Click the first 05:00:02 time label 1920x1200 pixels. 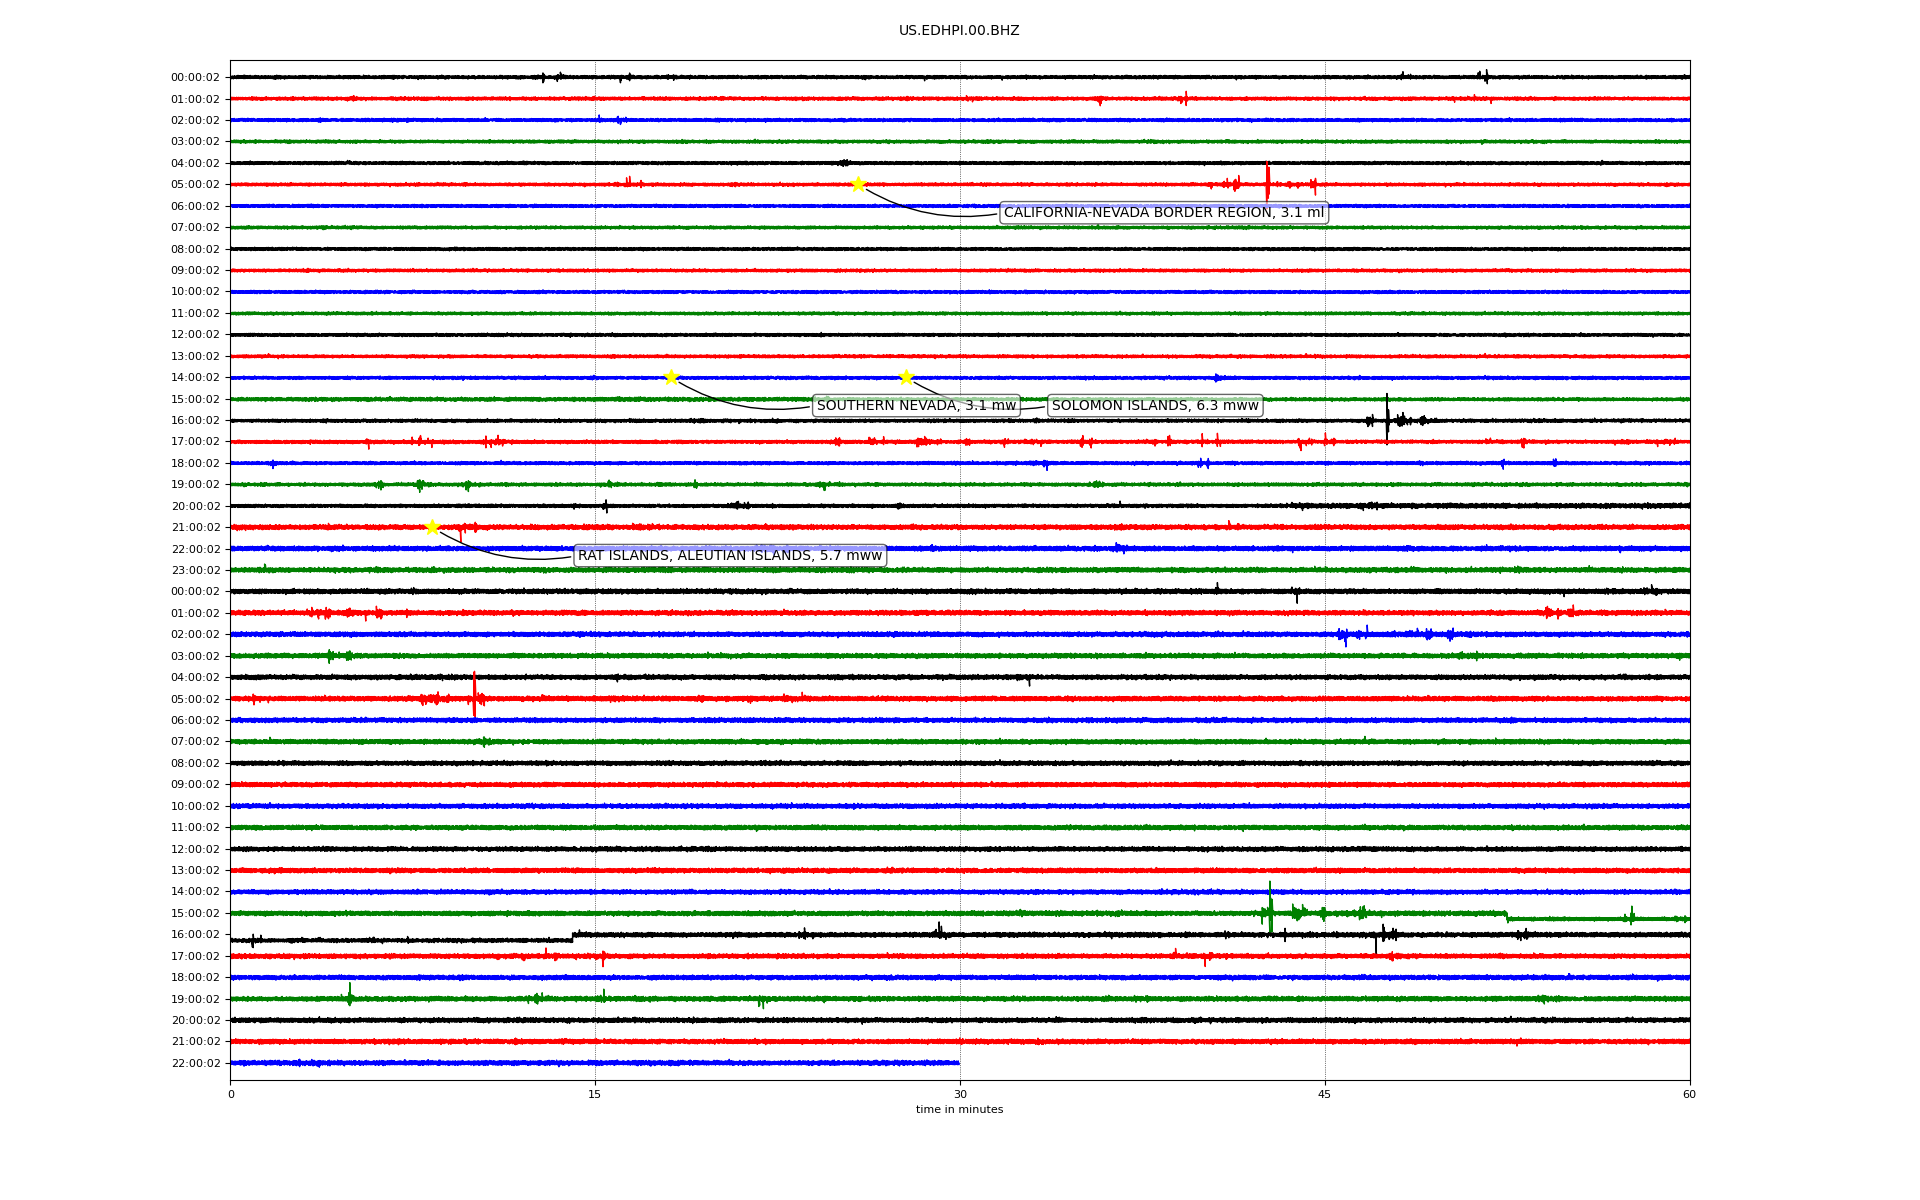195,185
